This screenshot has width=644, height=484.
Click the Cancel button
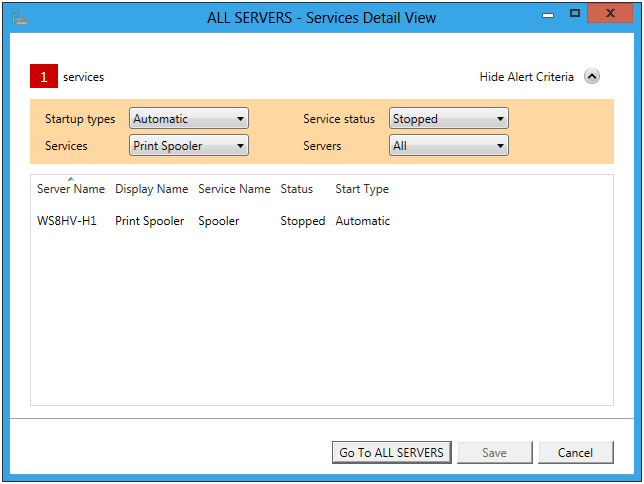[575, 452]
